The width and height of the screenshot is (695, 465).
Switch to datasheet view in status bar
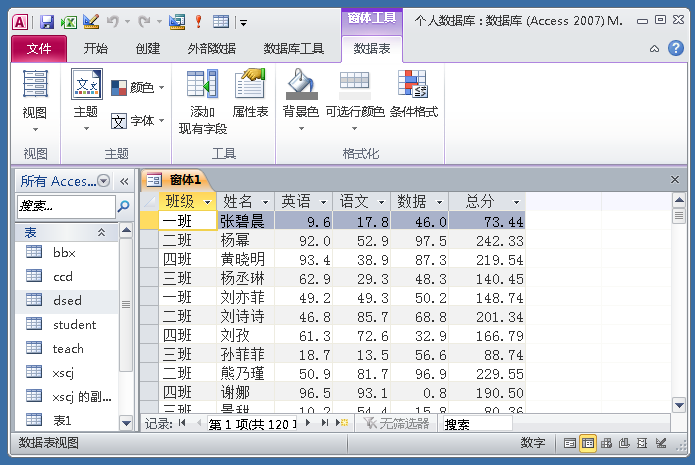pos(588,443)
